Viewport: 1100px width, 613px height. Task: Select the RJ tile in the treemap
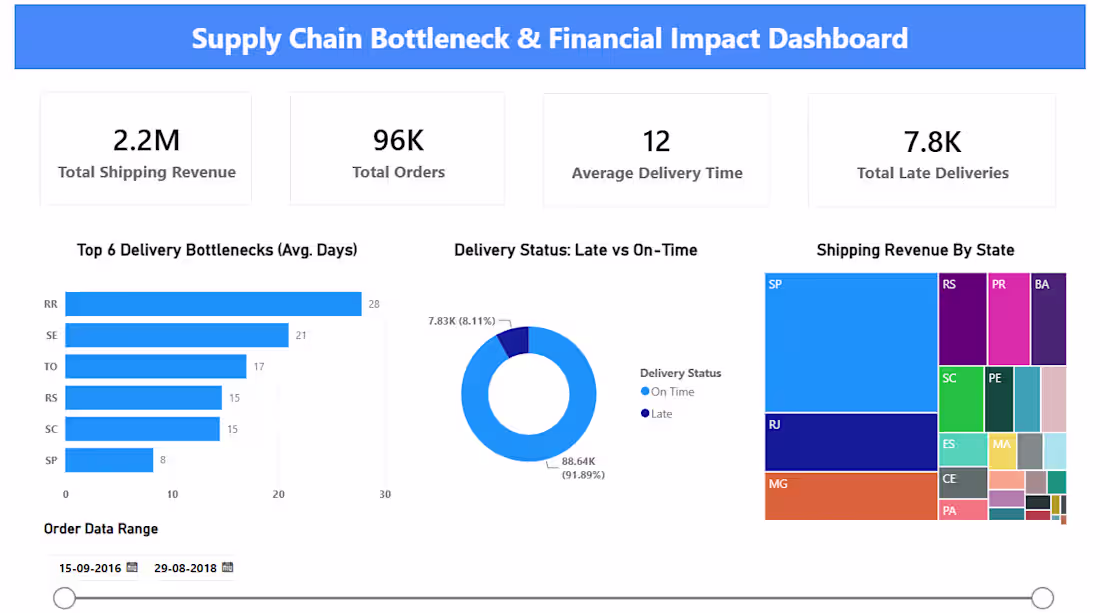tap(851, 442)
